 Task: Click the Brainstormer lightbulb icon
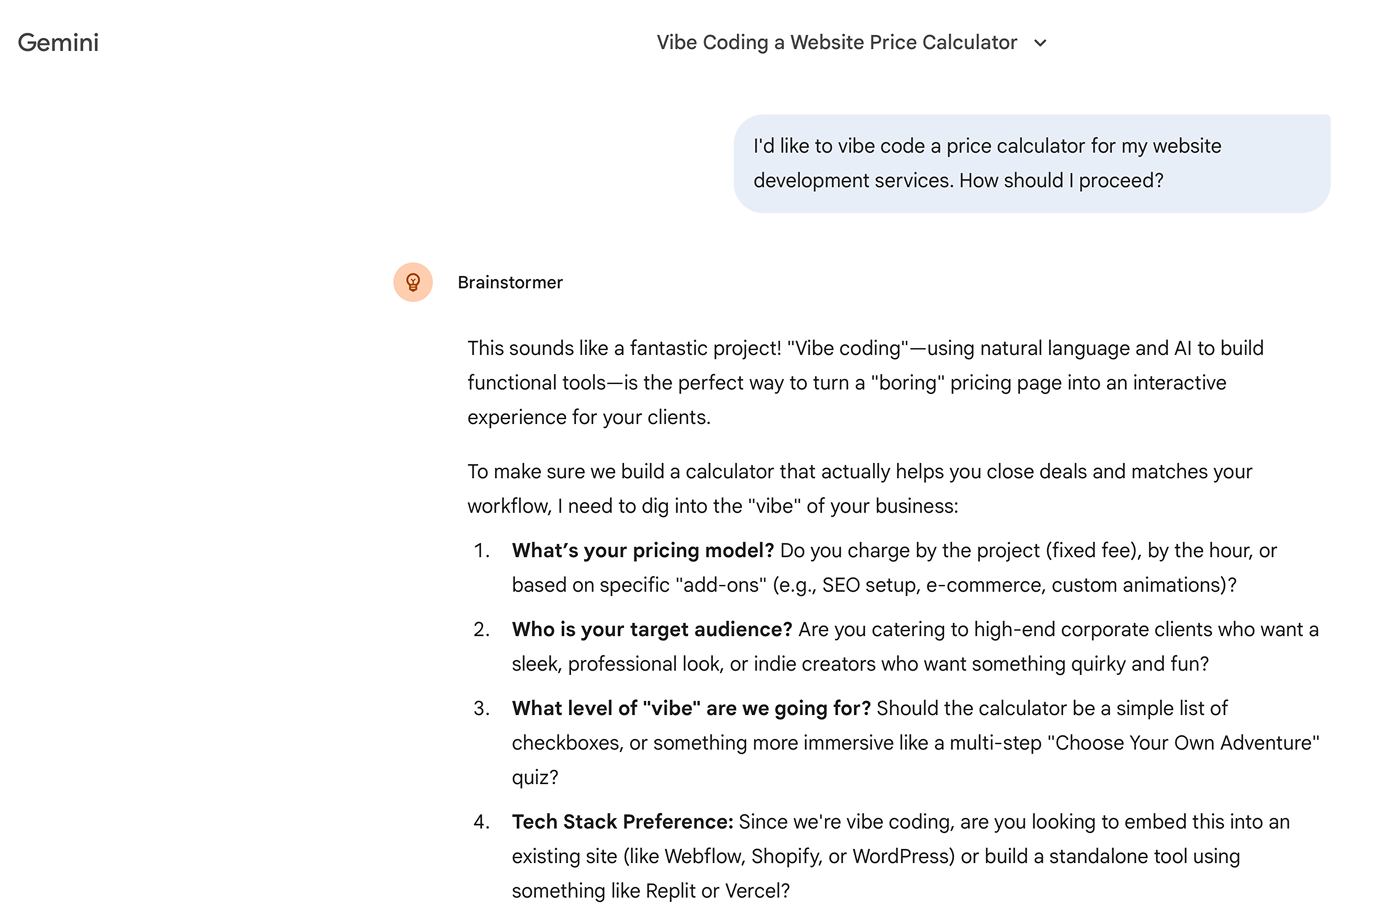point(413,282)
